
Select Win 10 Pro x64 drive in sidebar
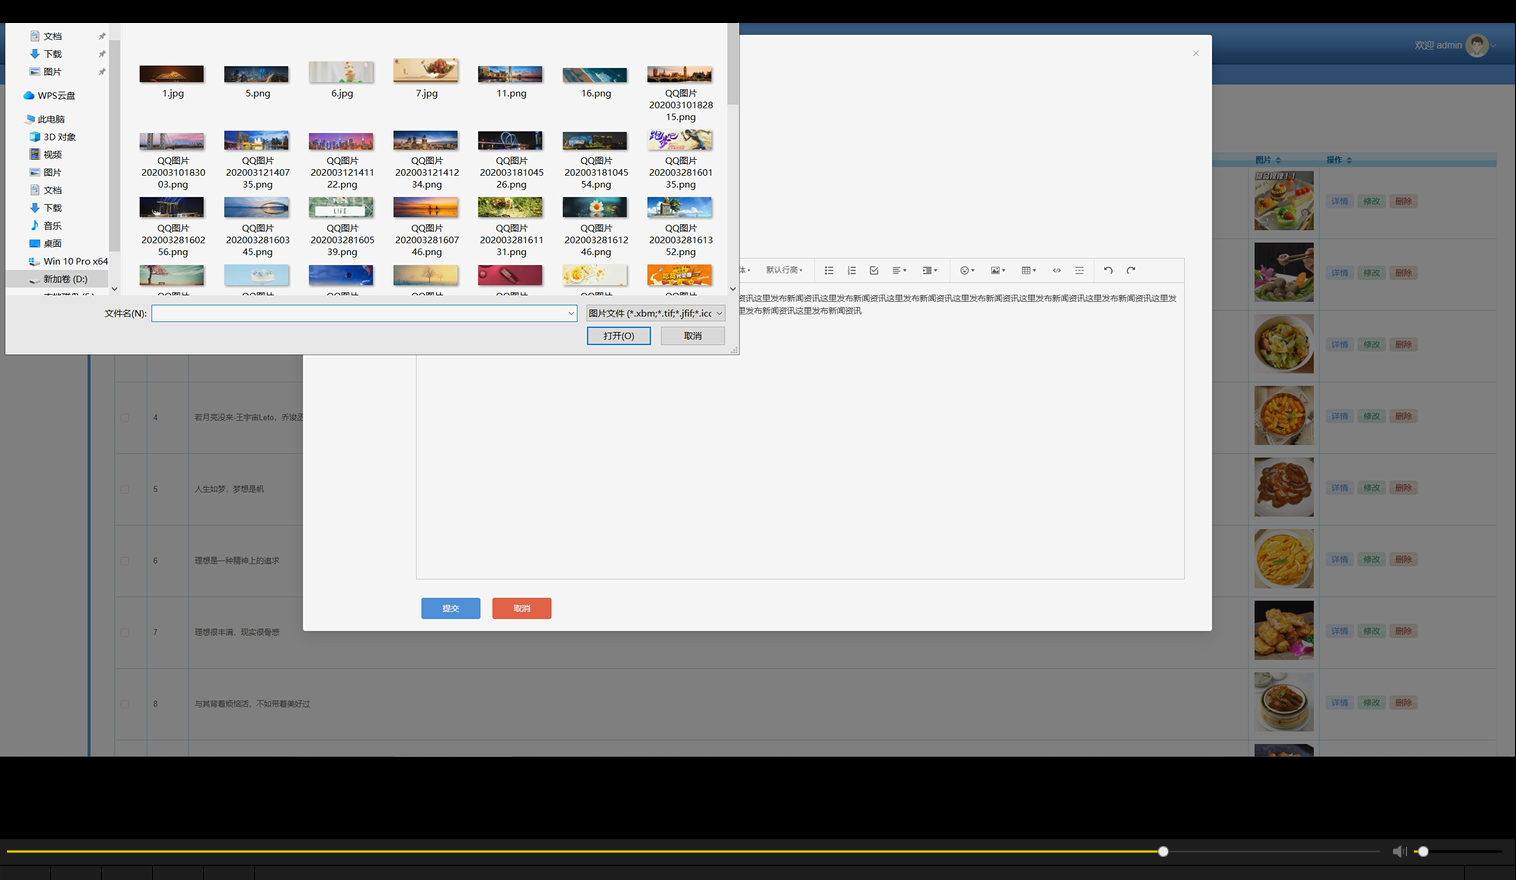(x=75, y=262)
